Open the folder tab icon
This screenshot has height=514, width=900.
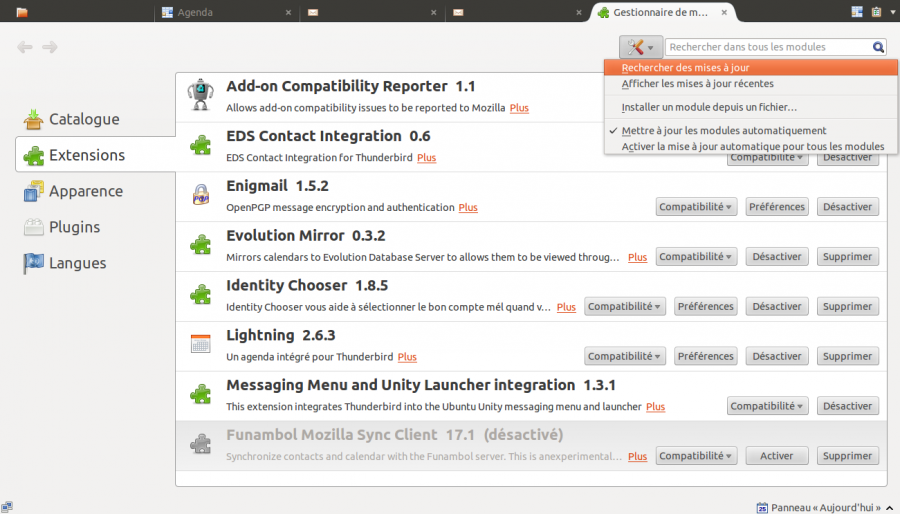[x=22, y=12]
